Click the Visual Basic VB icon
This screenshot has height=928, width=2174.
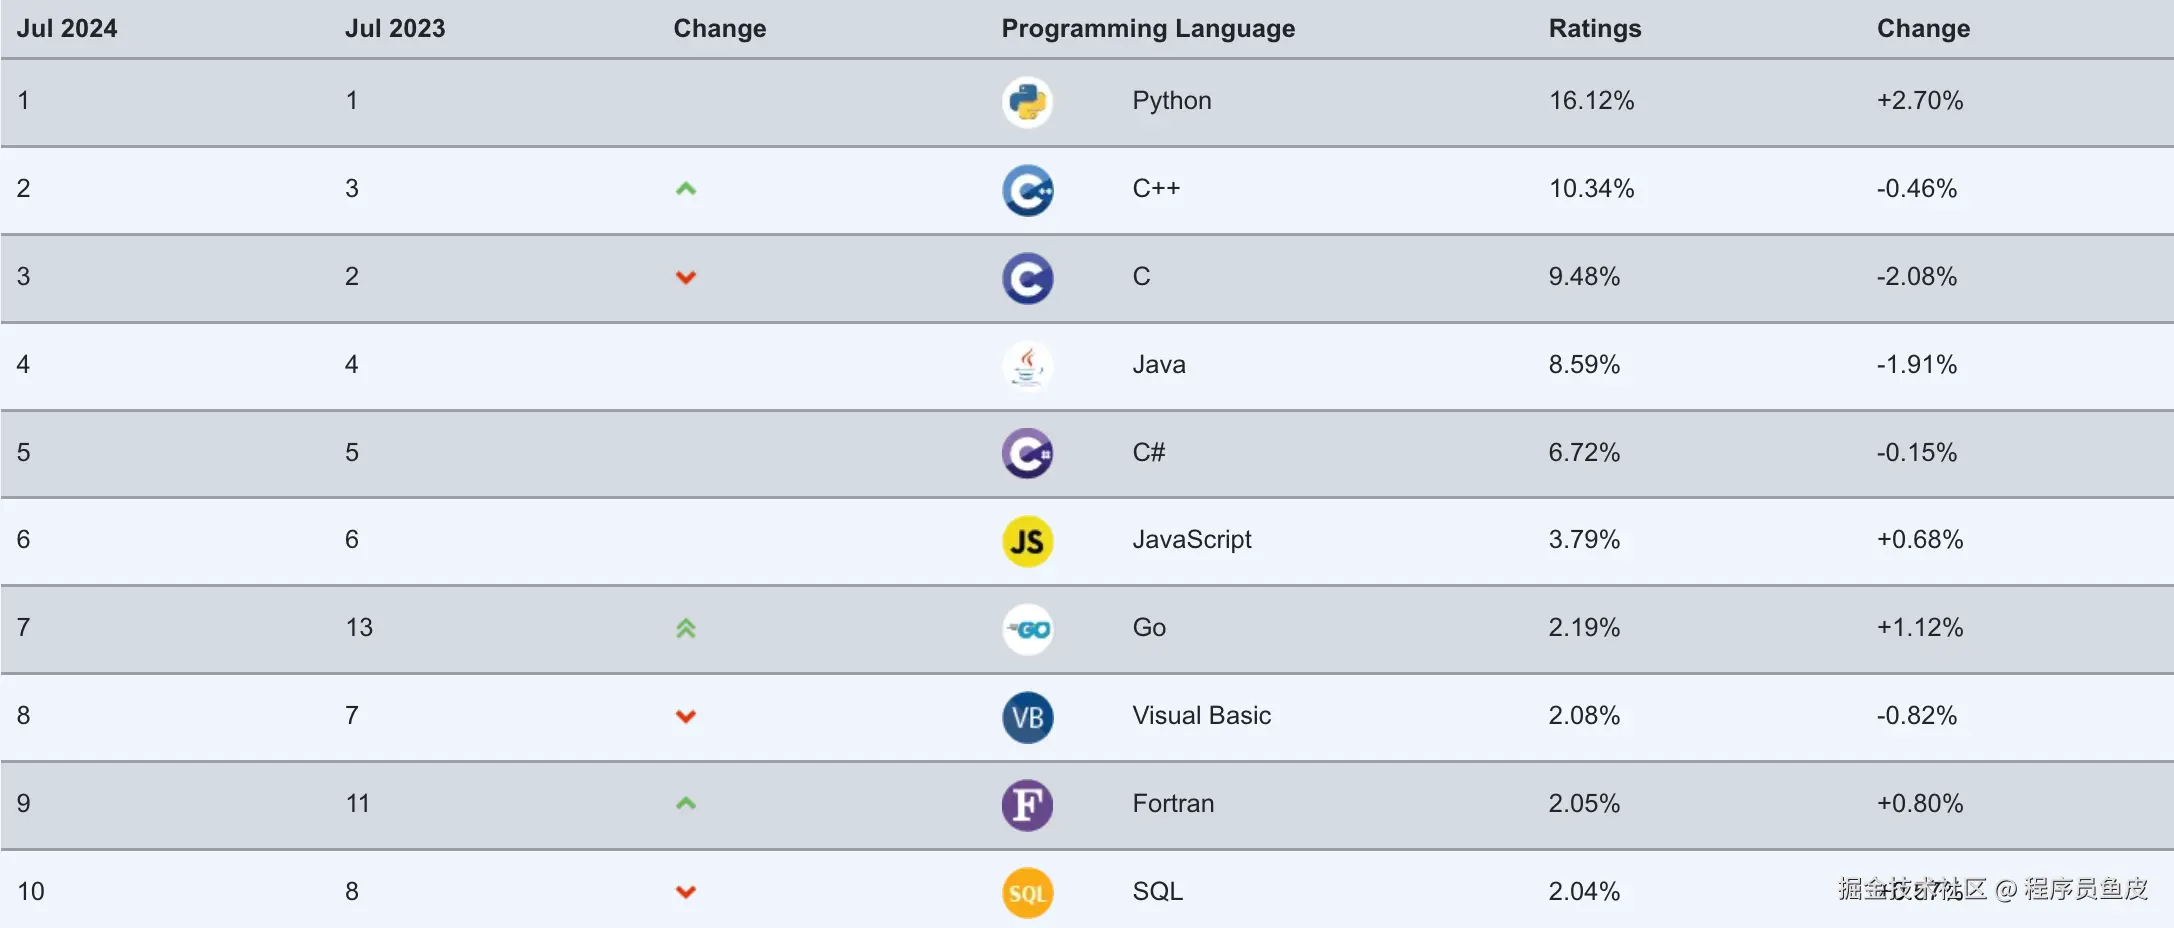(1027, 717)
